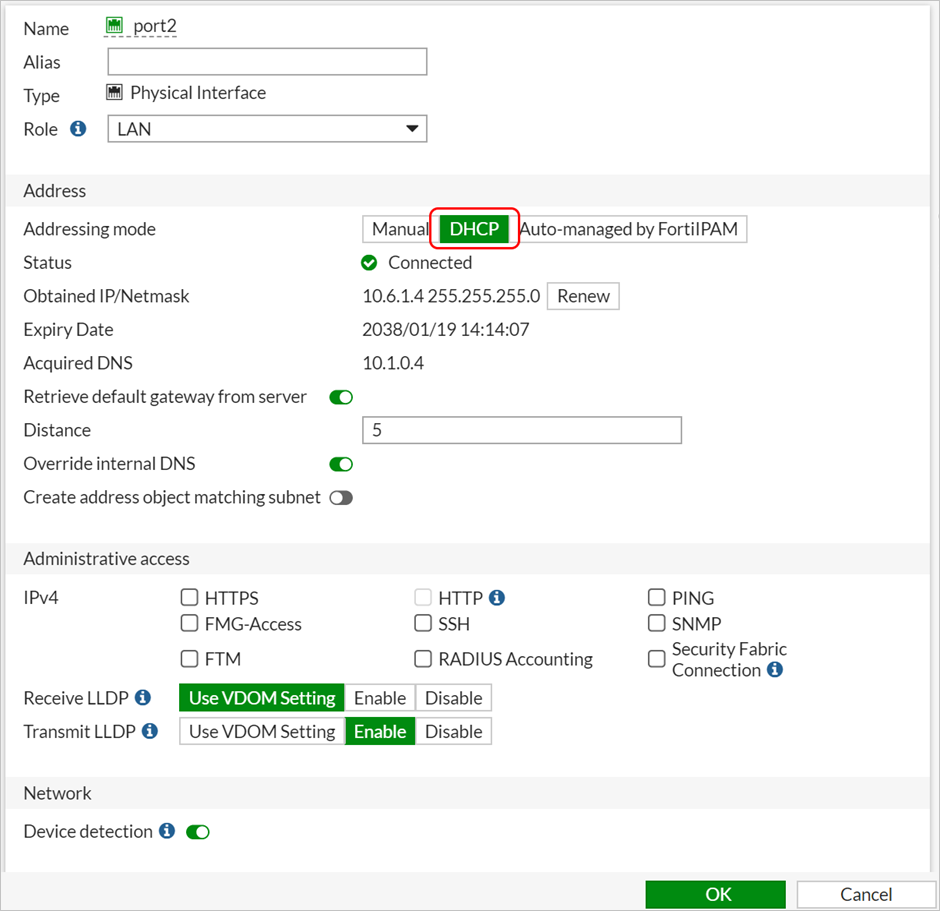Click the port2 name text
940x911 pixels.
(155, 26)
